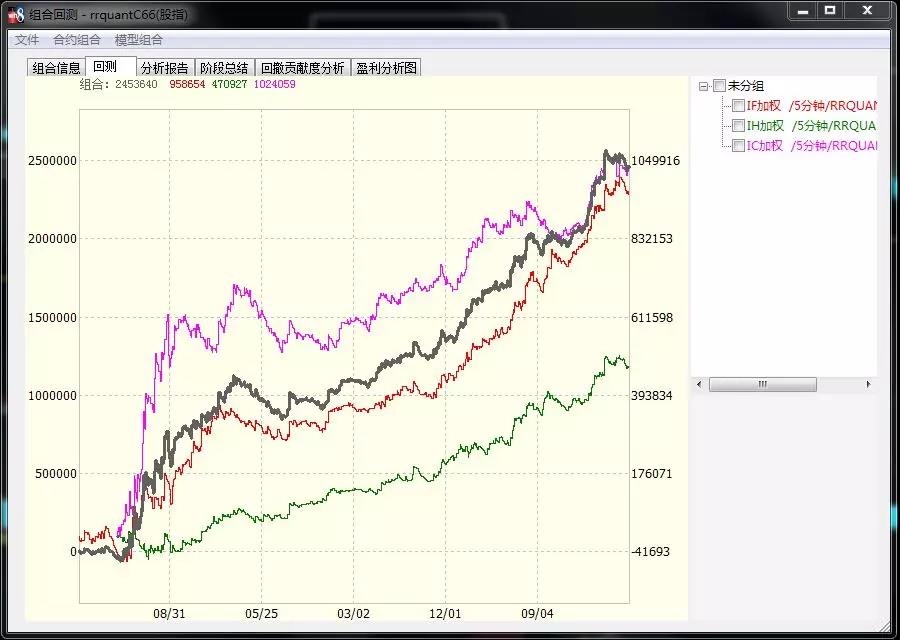Select the IF加权 /5分钟 tree row

(811, 106)
